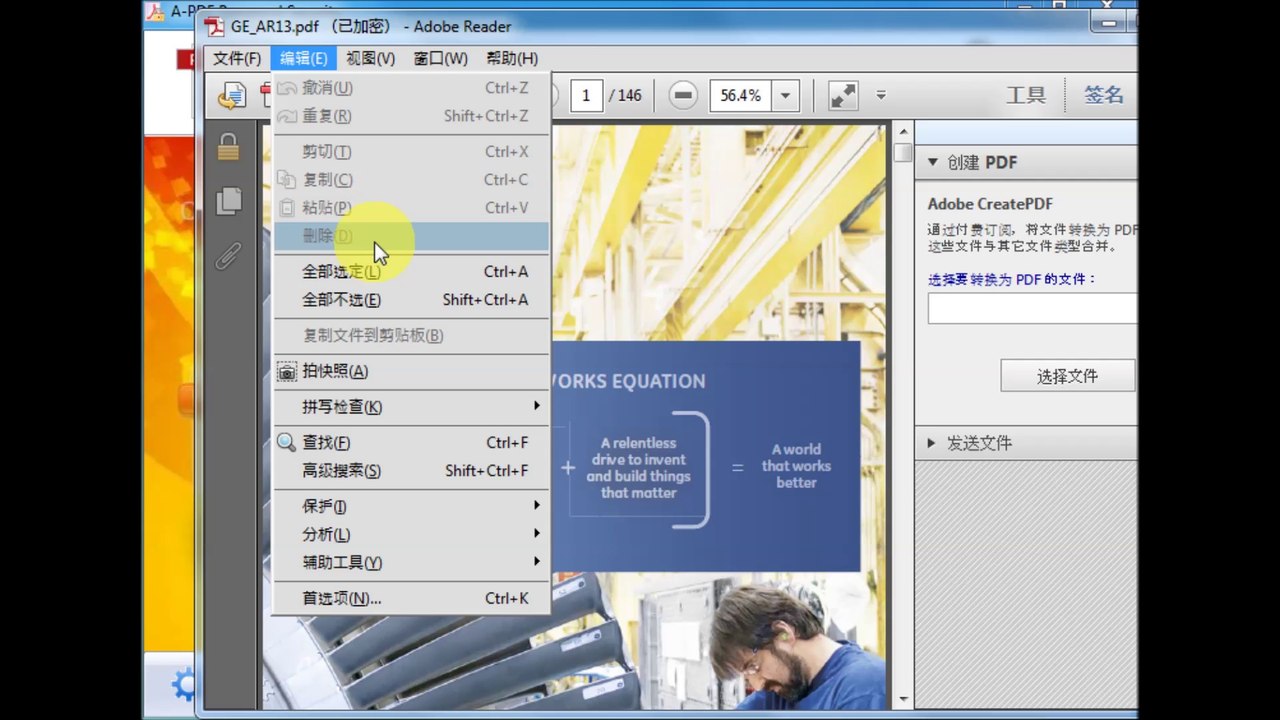The image size is (1280, 720).
Task: Close the 编辑(E) menu in menu bar
Action: tap(303, 59)
